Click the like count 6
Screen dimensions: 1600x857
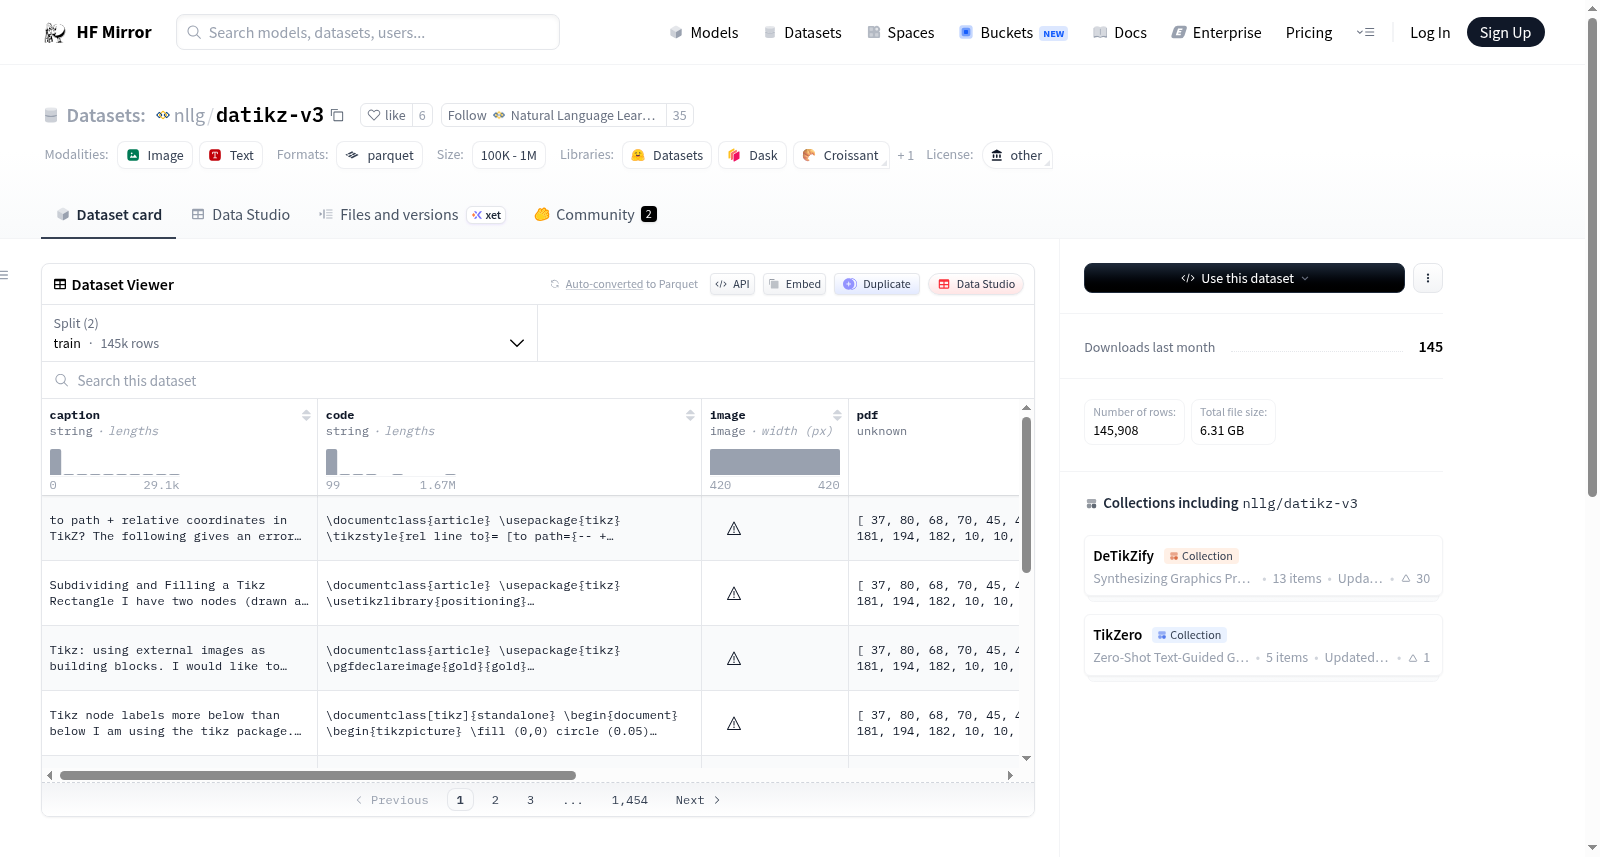click(x=422, y=116)
